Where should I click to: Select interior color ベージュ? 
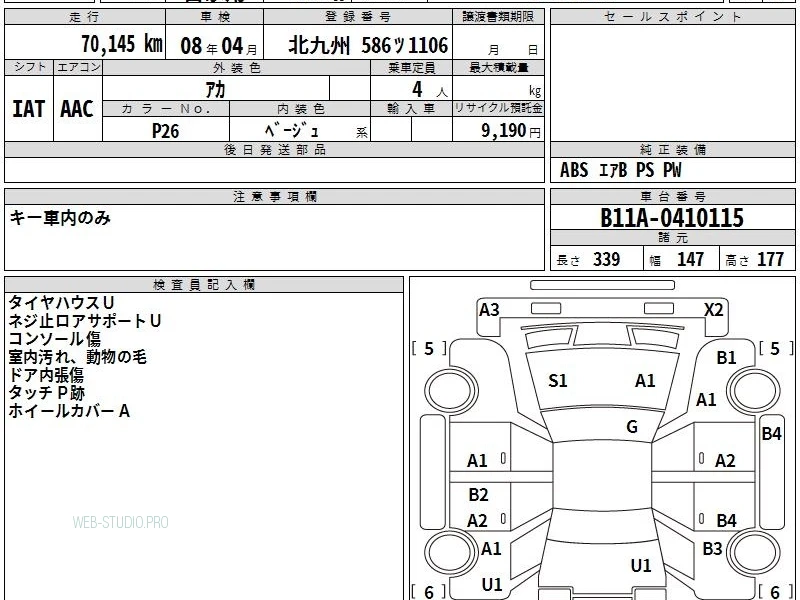pos(292,131)
